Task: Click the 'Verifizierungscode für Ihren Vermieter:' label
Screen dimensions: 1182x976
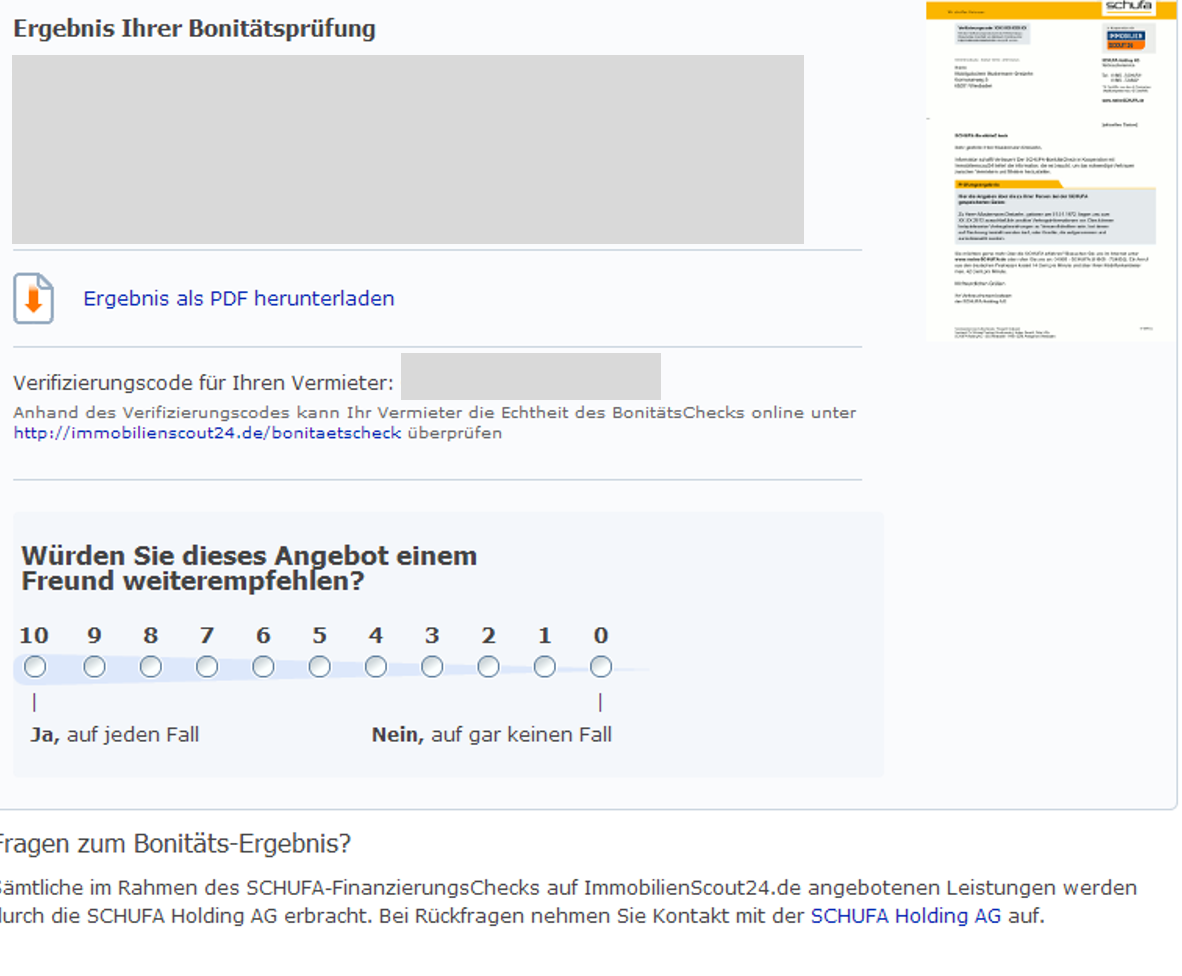Action: [x=203, y=383]
